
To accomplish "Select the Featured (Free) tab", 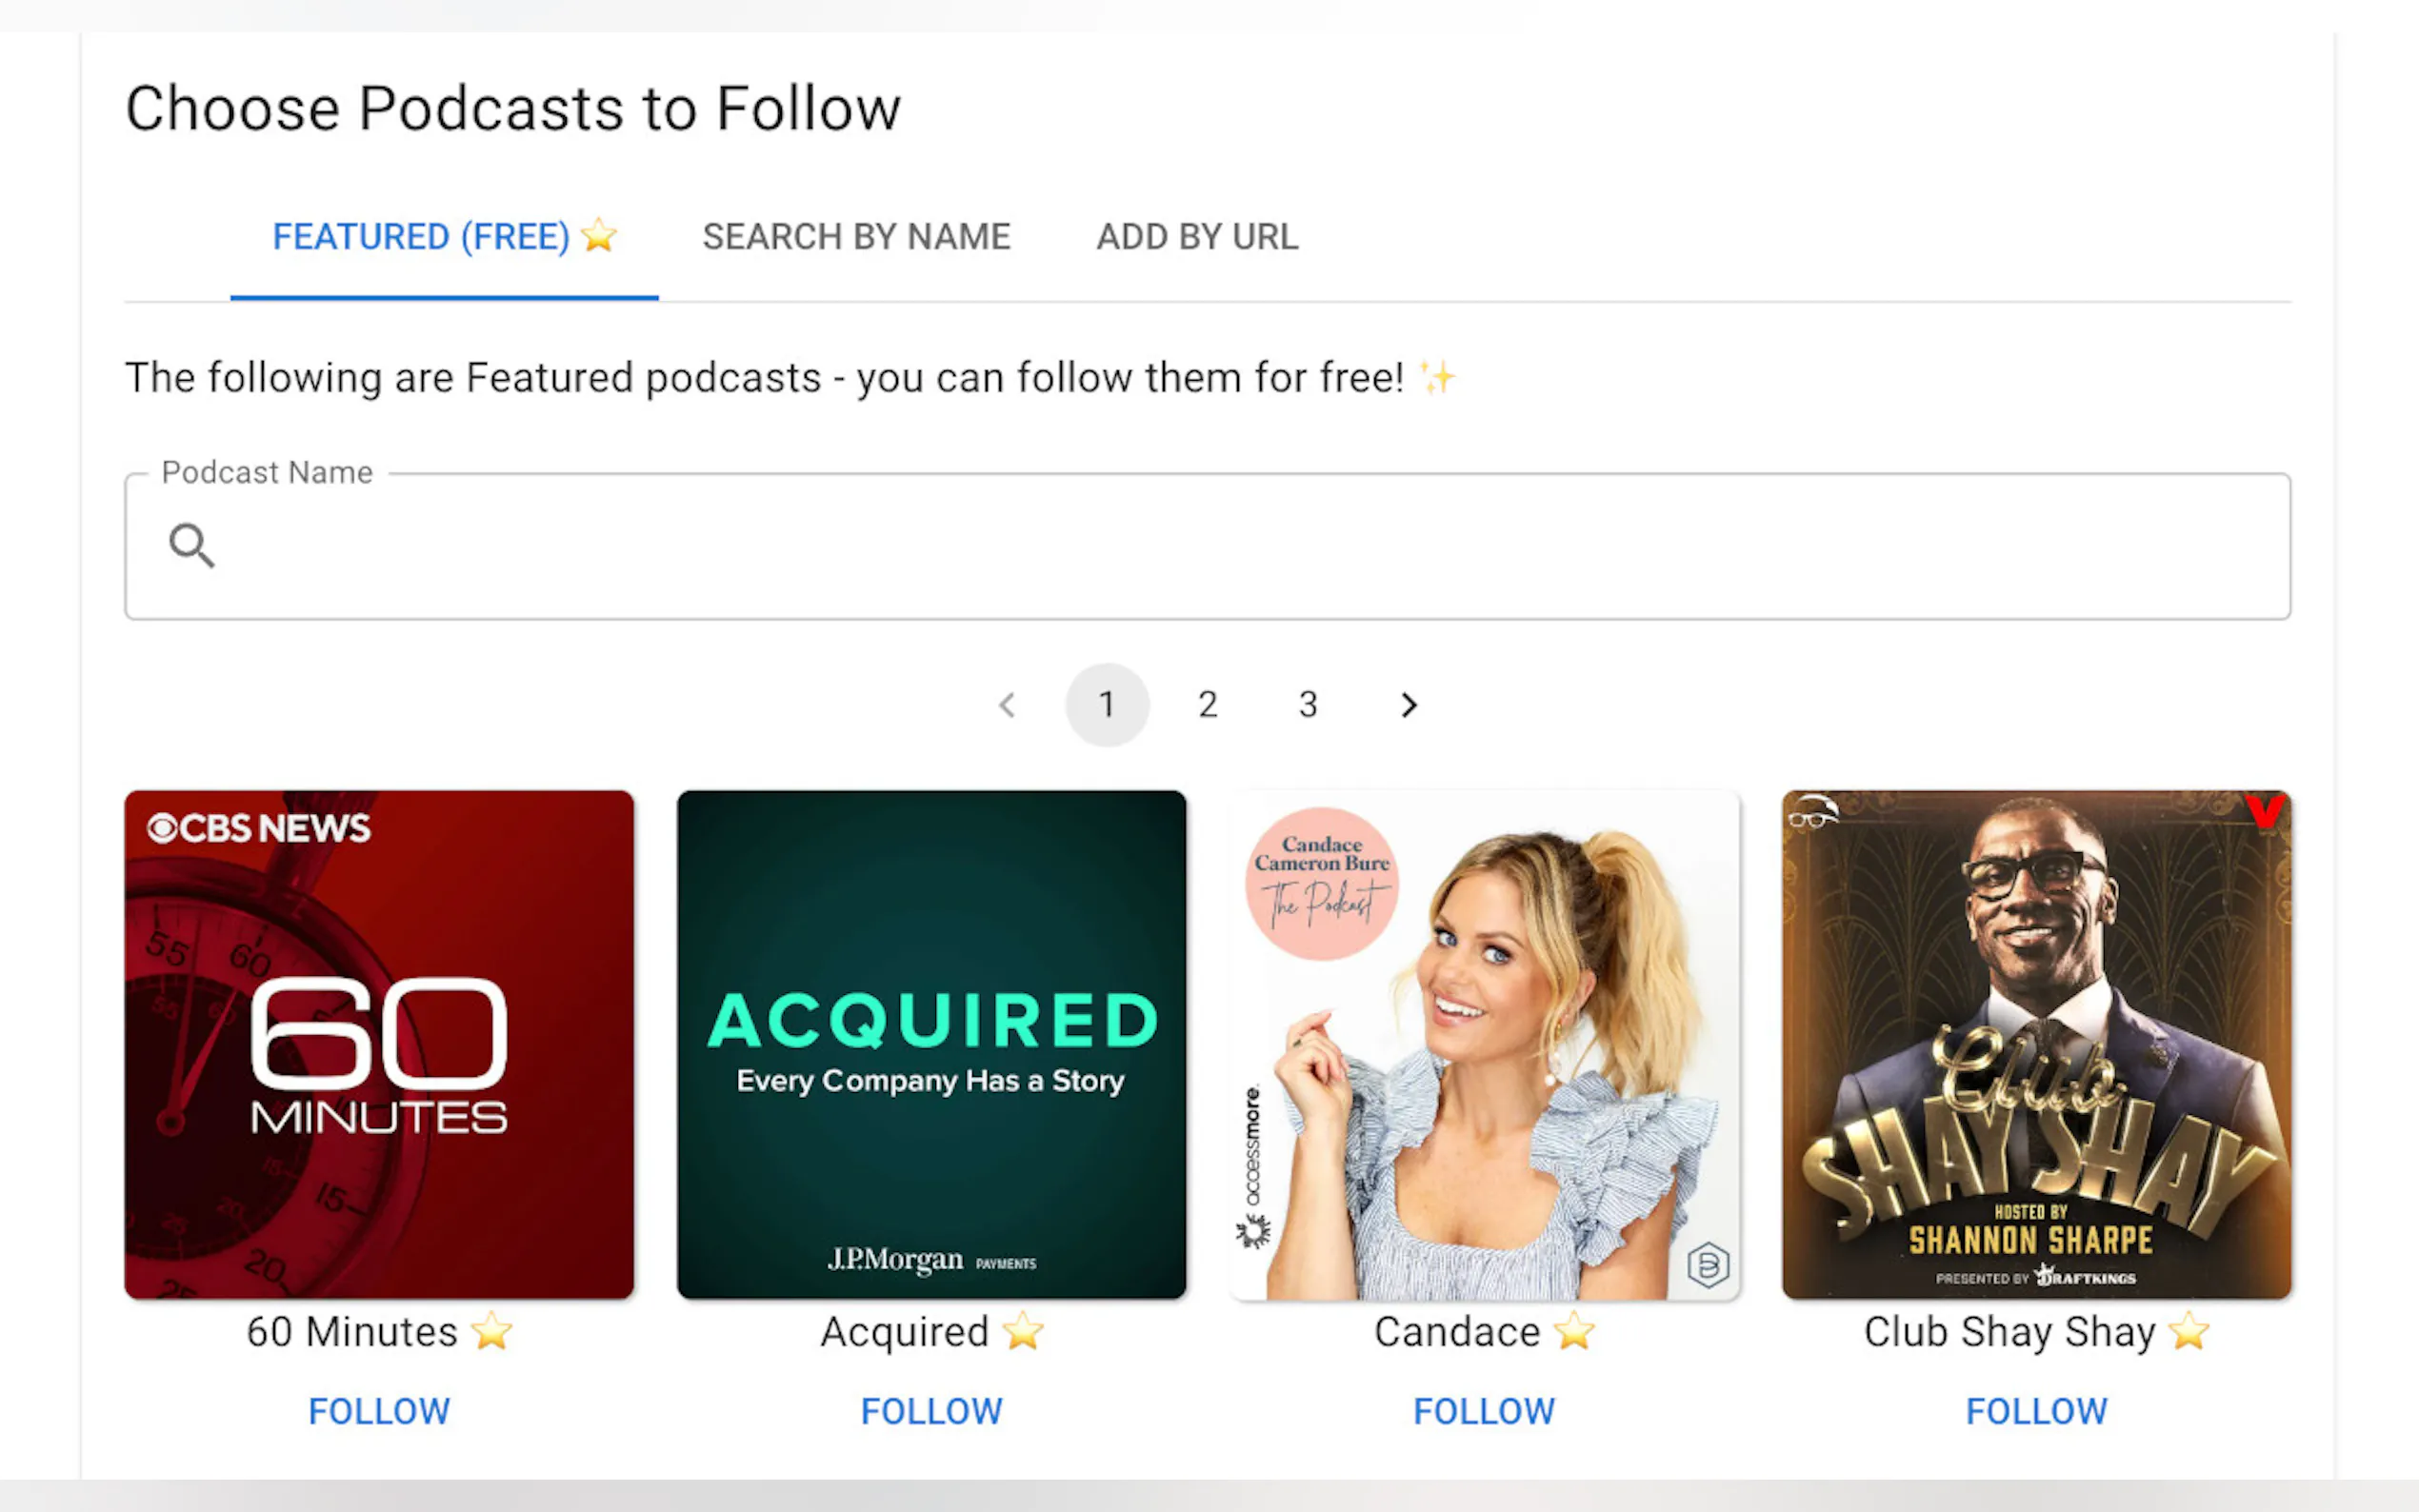I will click(421, 237).
